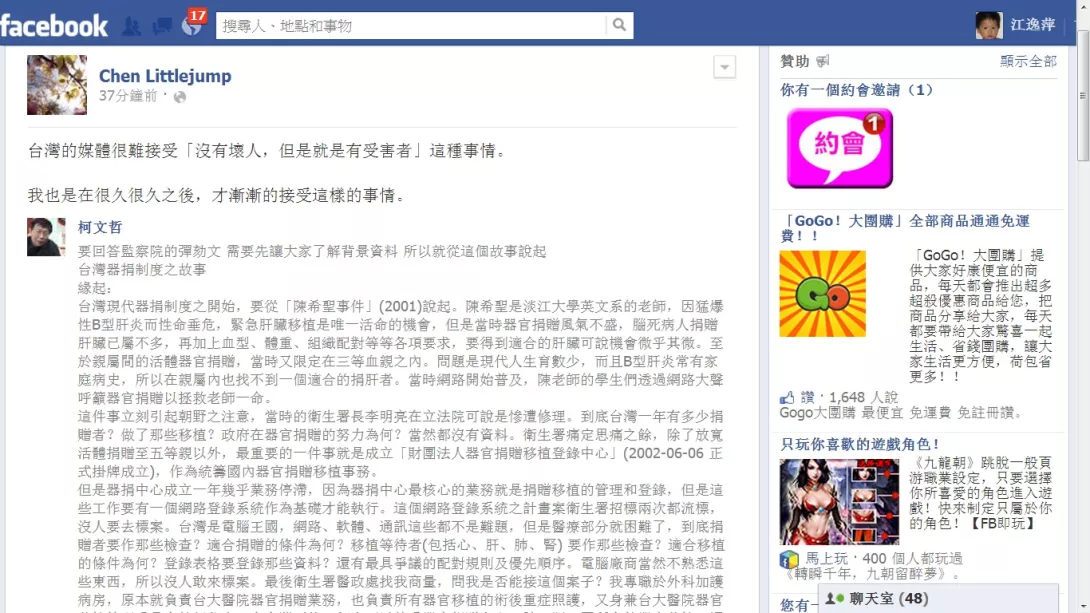Image resolution: width=1090 pixels, height=613 pixels.
Task: Click the thumbs-up like icon for GoGo ad
Action: (787, 398)
